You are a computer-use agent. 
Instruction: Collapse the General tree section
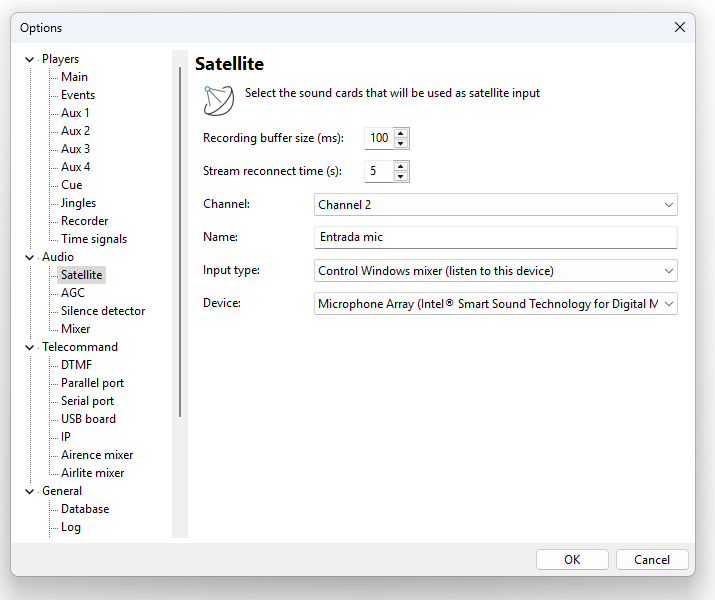click(28, 491)
